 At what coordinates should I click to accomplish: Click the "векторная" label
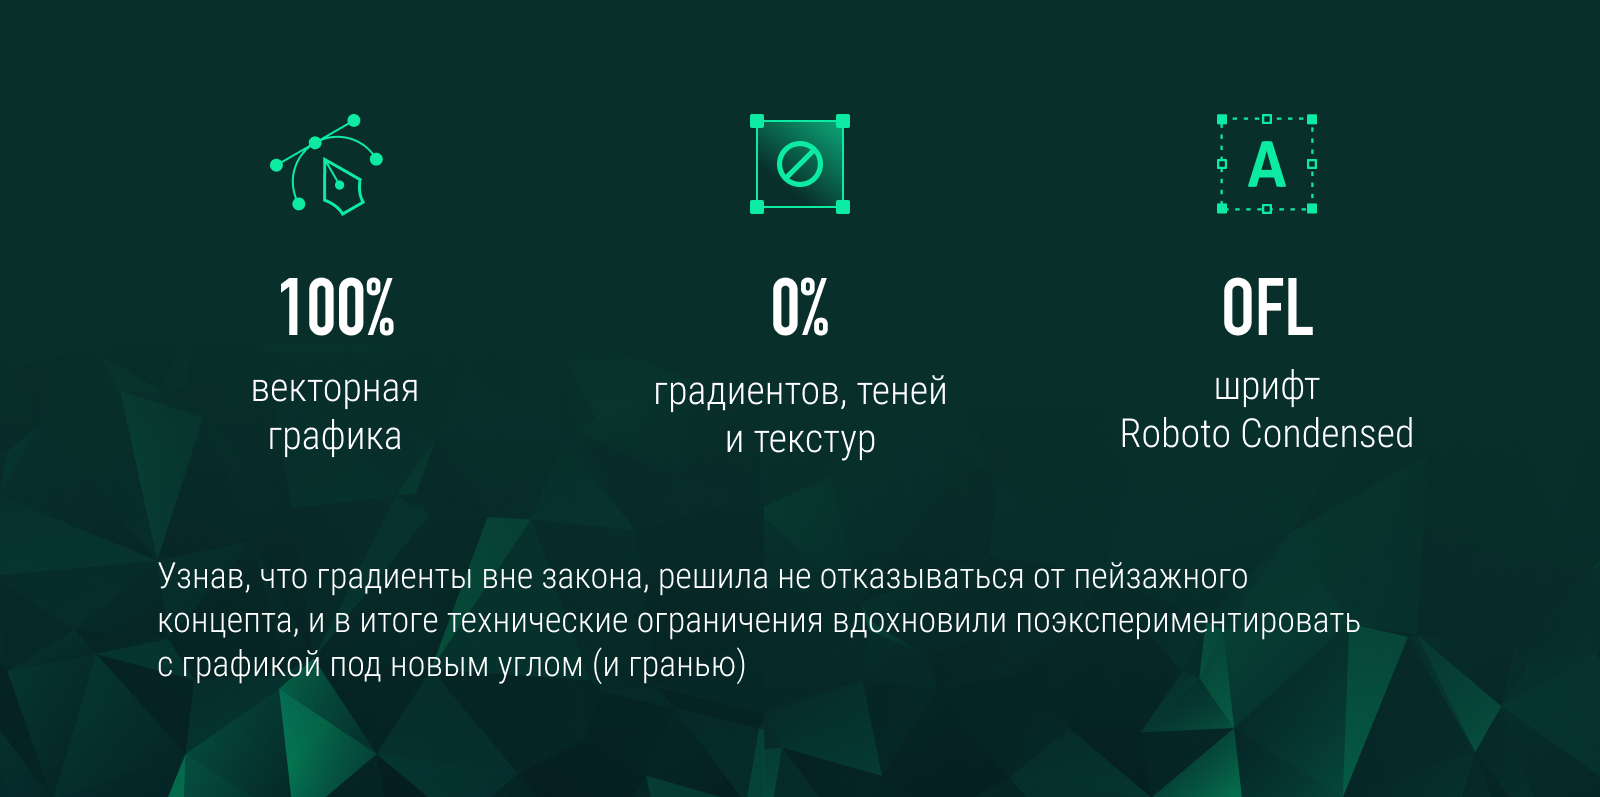tap(335, 388)
